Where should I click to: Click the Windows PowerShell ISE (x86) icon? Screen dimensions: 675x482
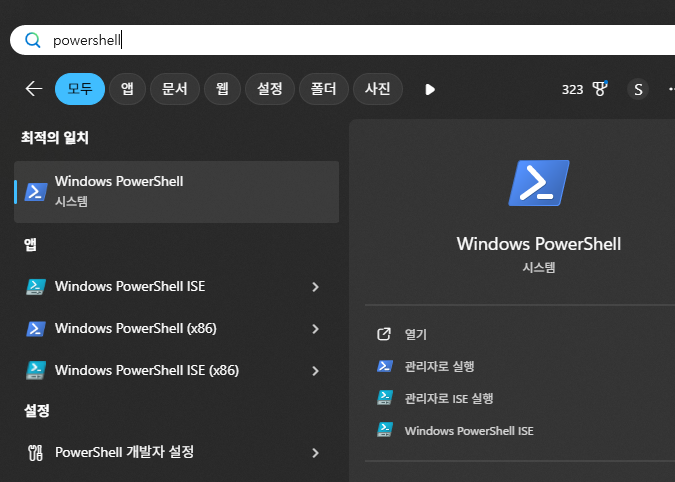[x=36, y=371]
